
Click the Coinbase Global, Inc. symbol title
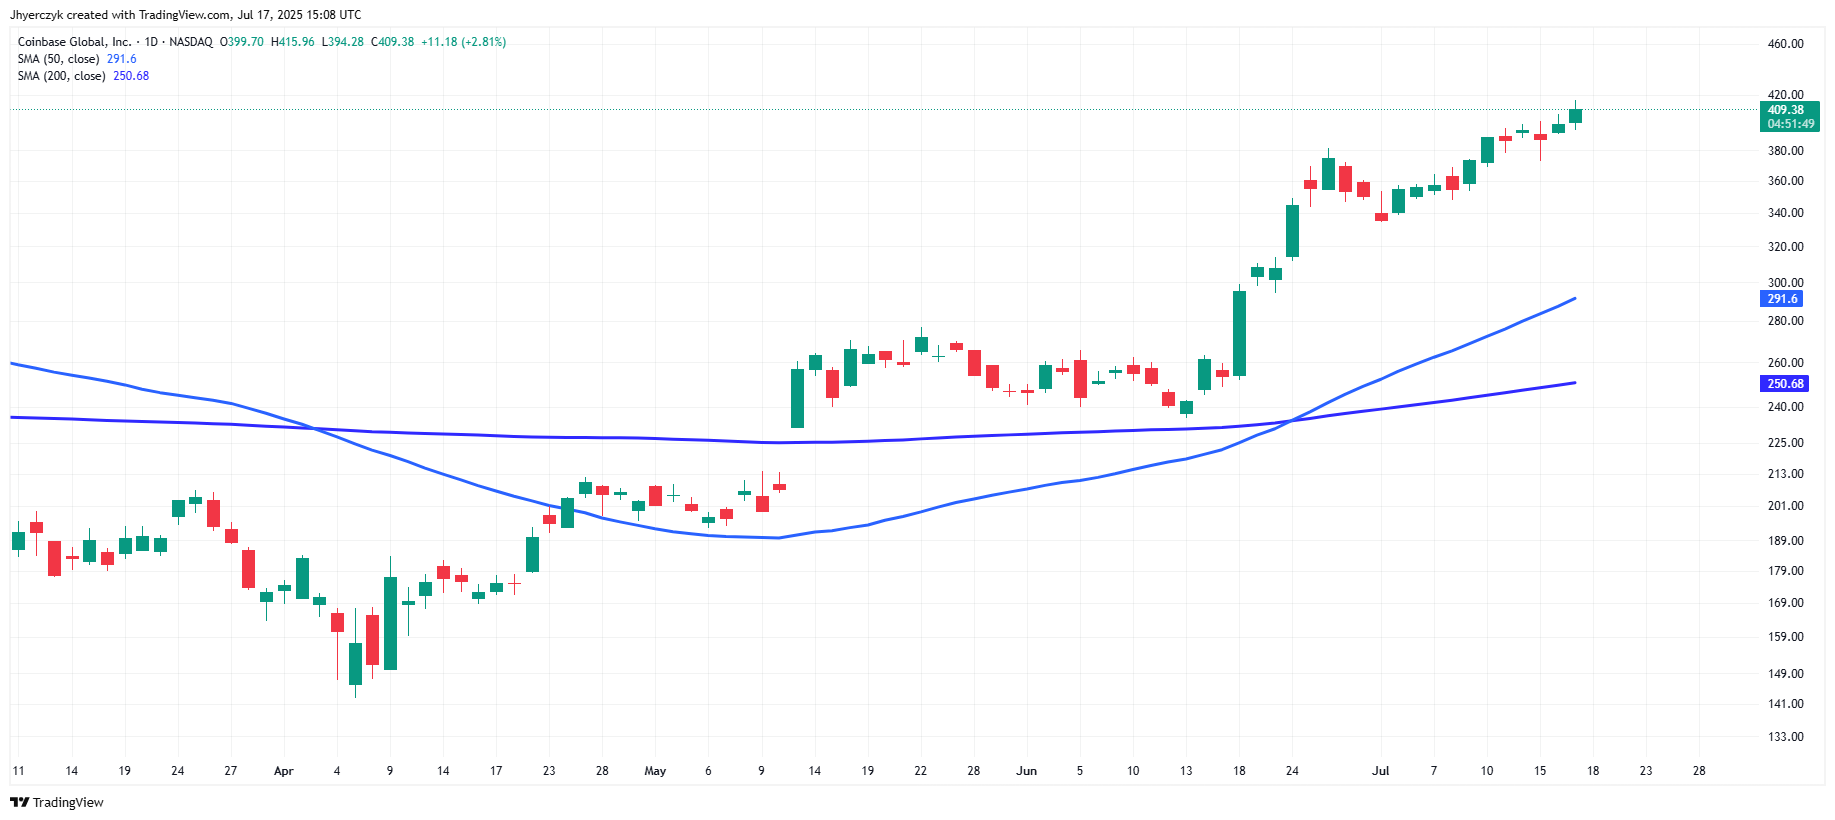click(x=74, y=42)
